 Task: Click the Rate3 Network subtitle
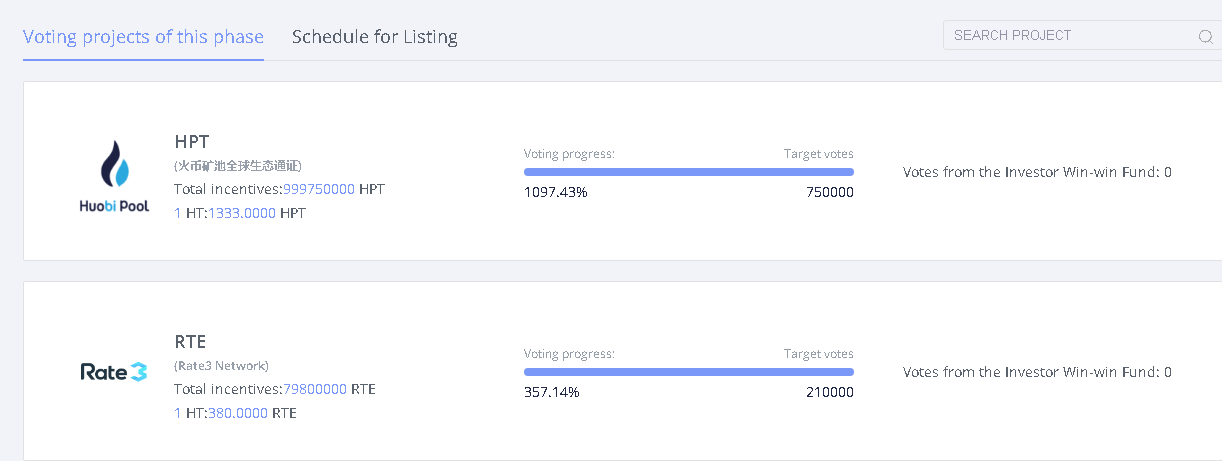point(221,366)
